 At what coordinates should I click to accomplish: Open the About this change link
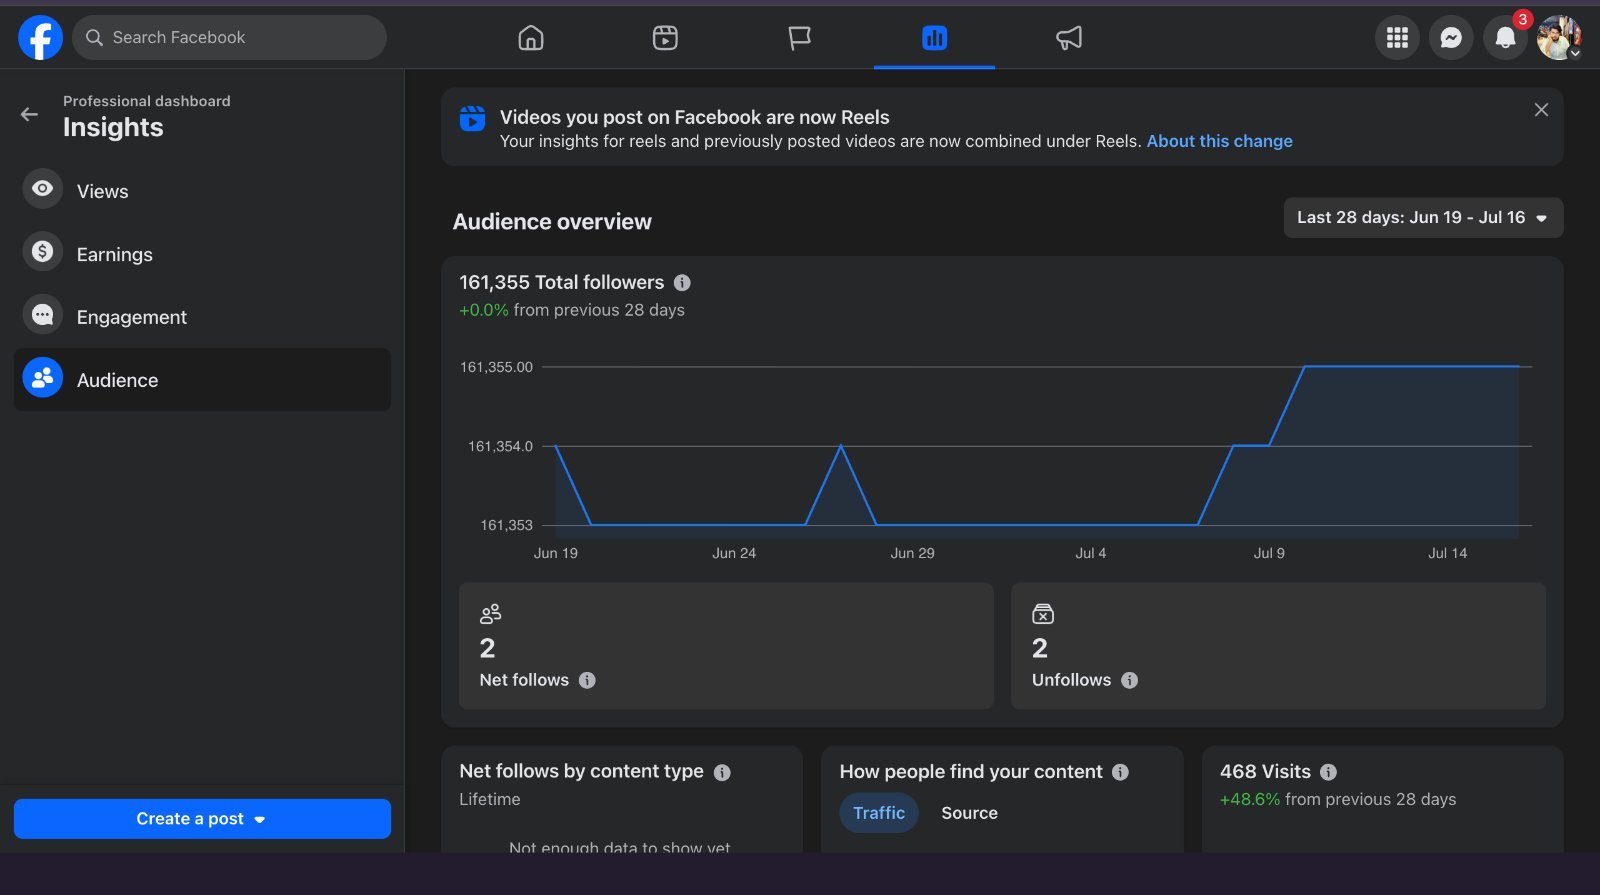(1219, 141)
